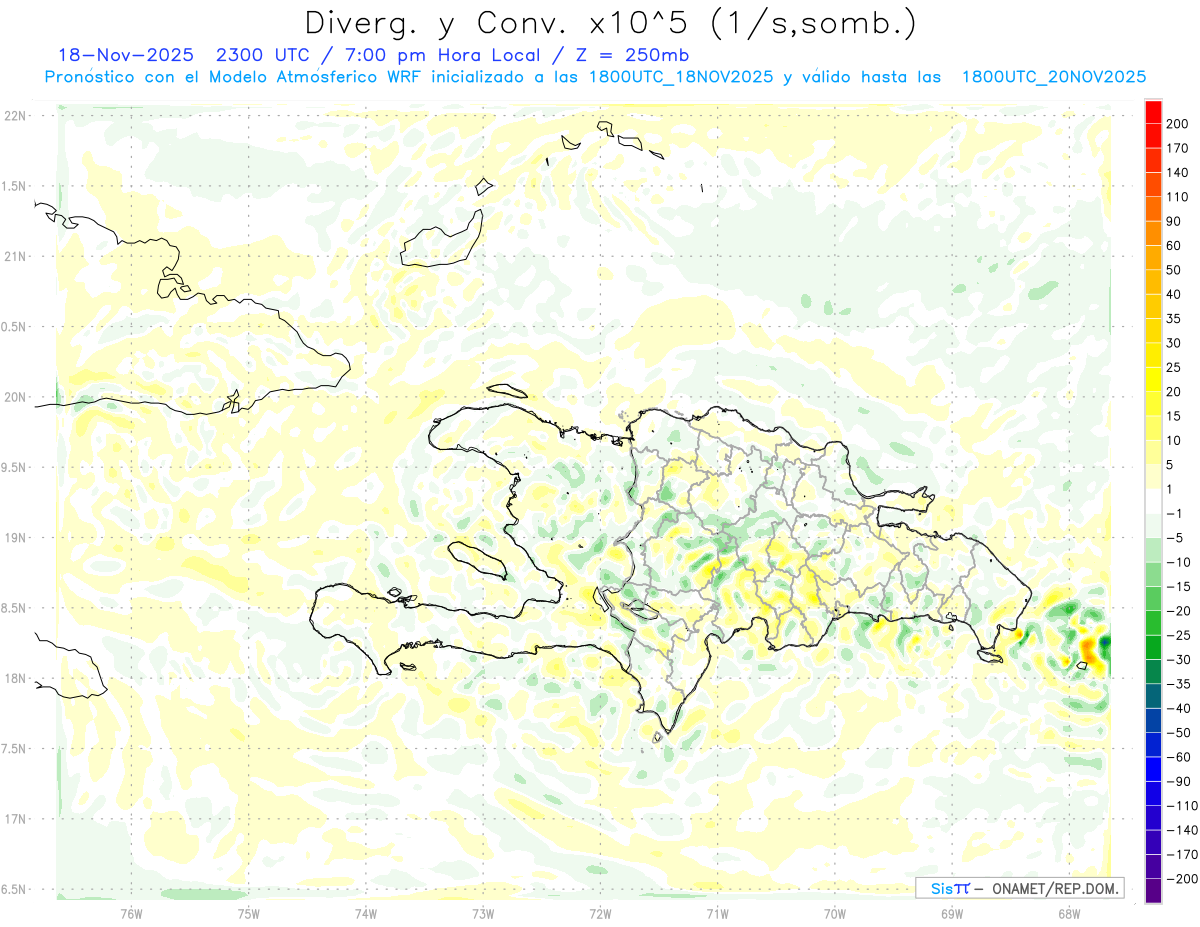The height and width of the screenshot is (927, 1200).
Task: Click the longitude axis label "72W"
Action: pyautogui.click(x=600, y=913)
